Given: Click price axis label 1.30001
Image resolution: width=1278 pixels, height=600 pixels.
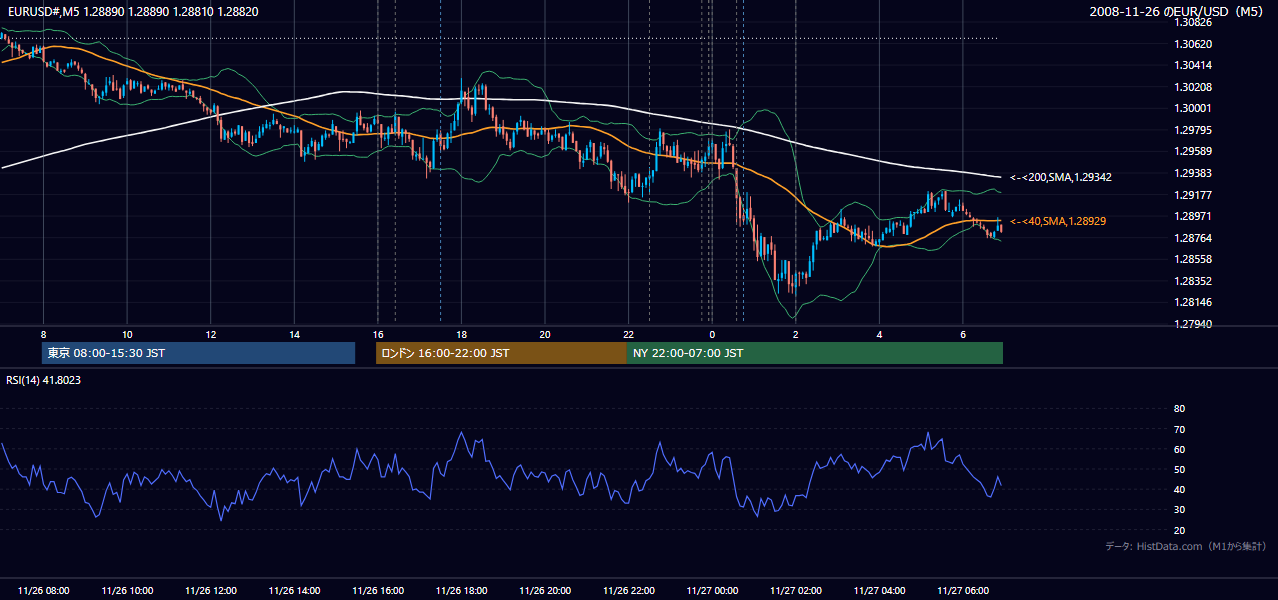Looking at the screenshot, I should [1194, 108].
